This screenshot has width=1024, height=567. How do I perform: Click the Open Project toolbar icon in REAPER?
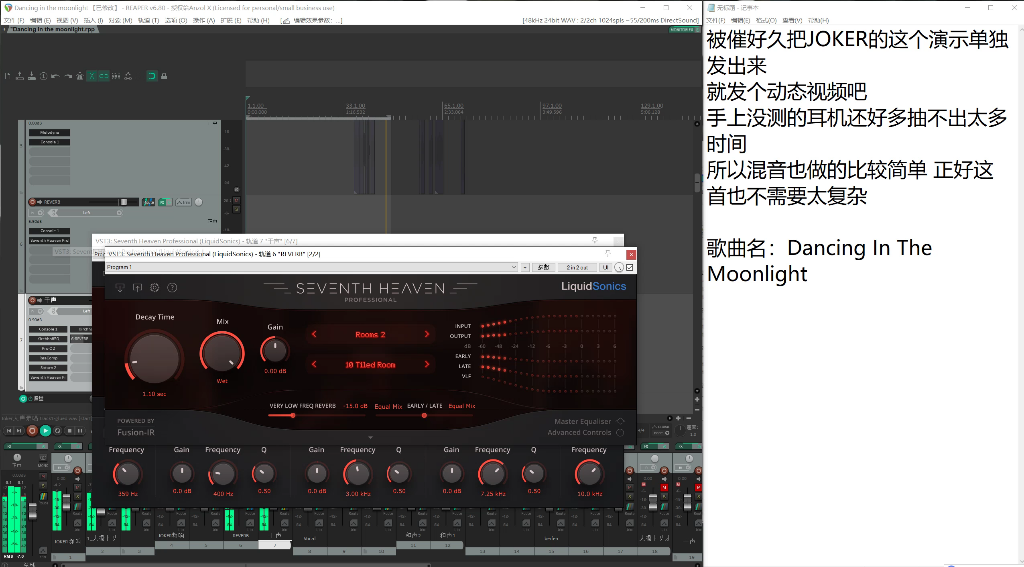tap(20, 76)
